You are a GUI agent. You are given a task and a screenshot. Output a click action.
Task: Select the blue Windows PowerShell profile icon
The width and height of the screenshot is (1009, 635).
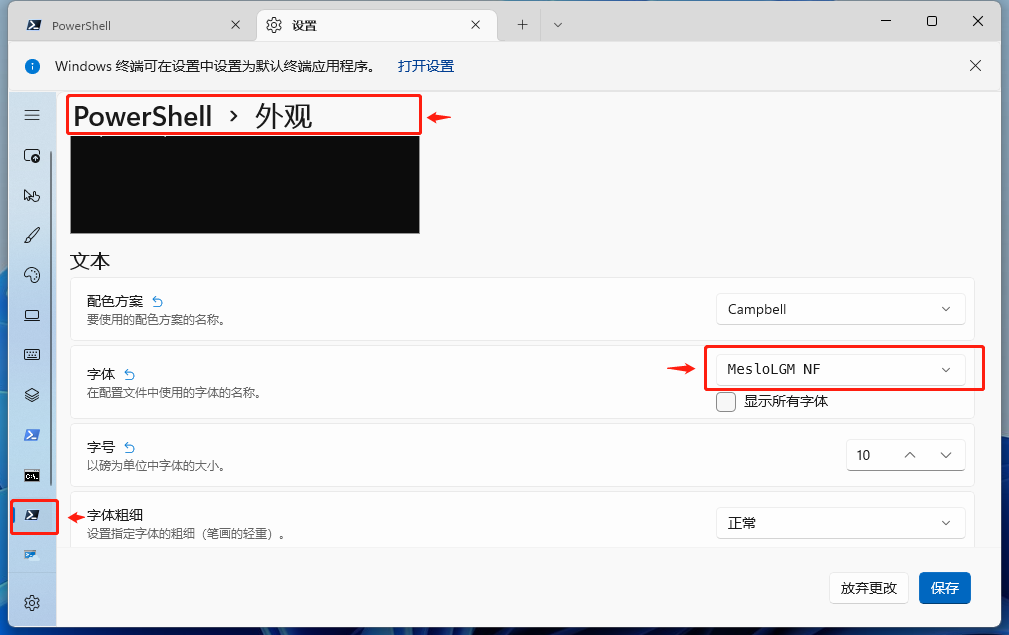[x=32, y=436]
